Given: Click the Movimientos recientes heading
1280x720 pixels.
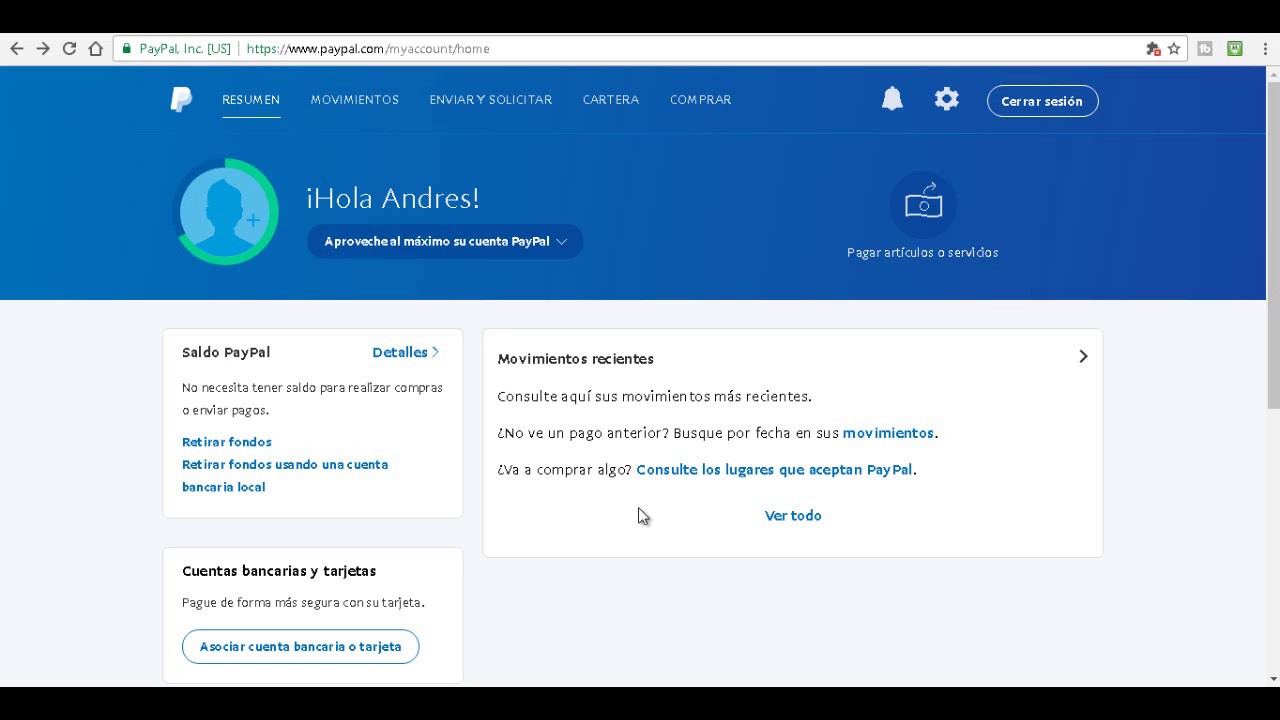Looking at the screenshot, I should point(576,359).
